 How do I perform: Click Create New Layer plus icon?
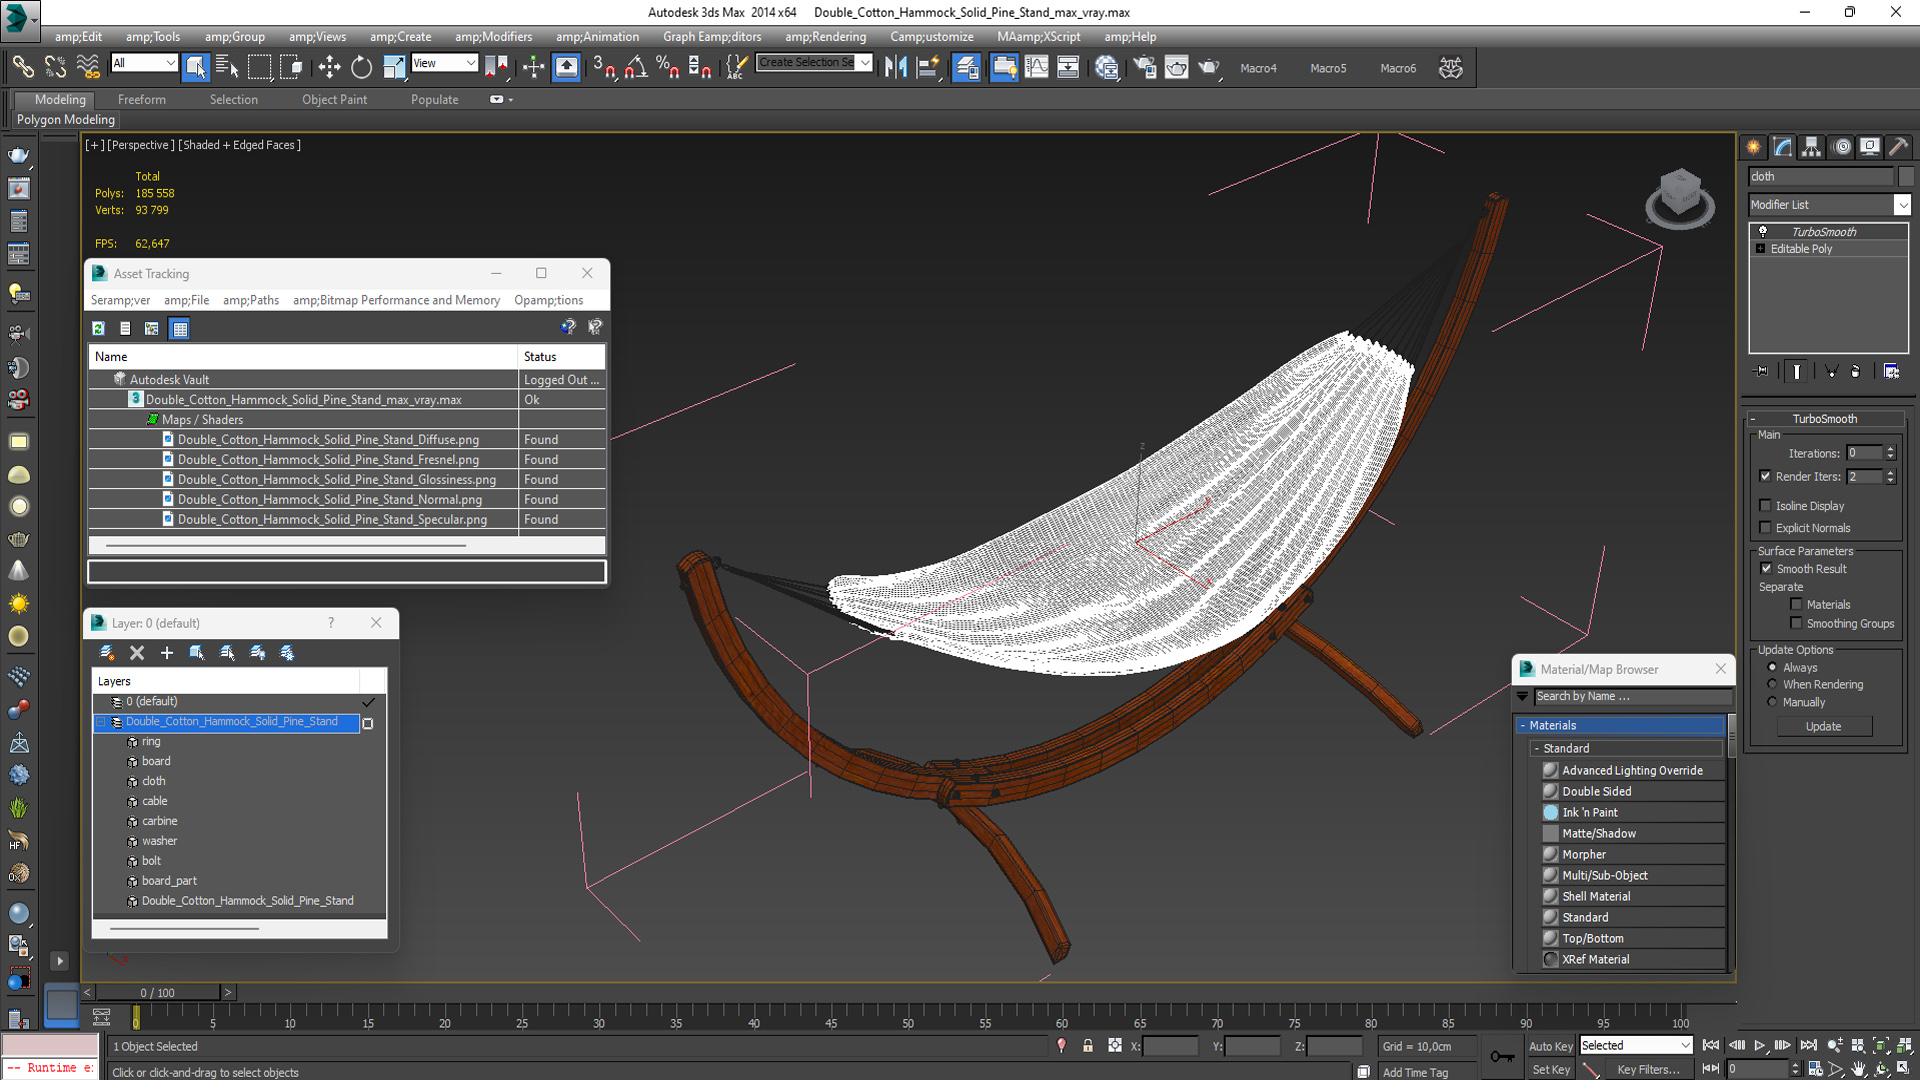point(167,653)
